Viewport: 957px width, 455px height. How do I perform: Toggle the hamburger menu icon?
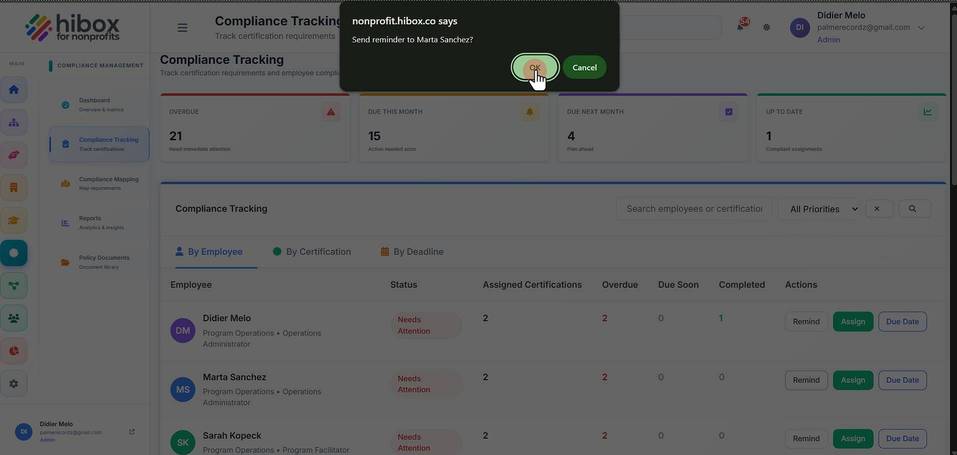[x=182, y=27]
